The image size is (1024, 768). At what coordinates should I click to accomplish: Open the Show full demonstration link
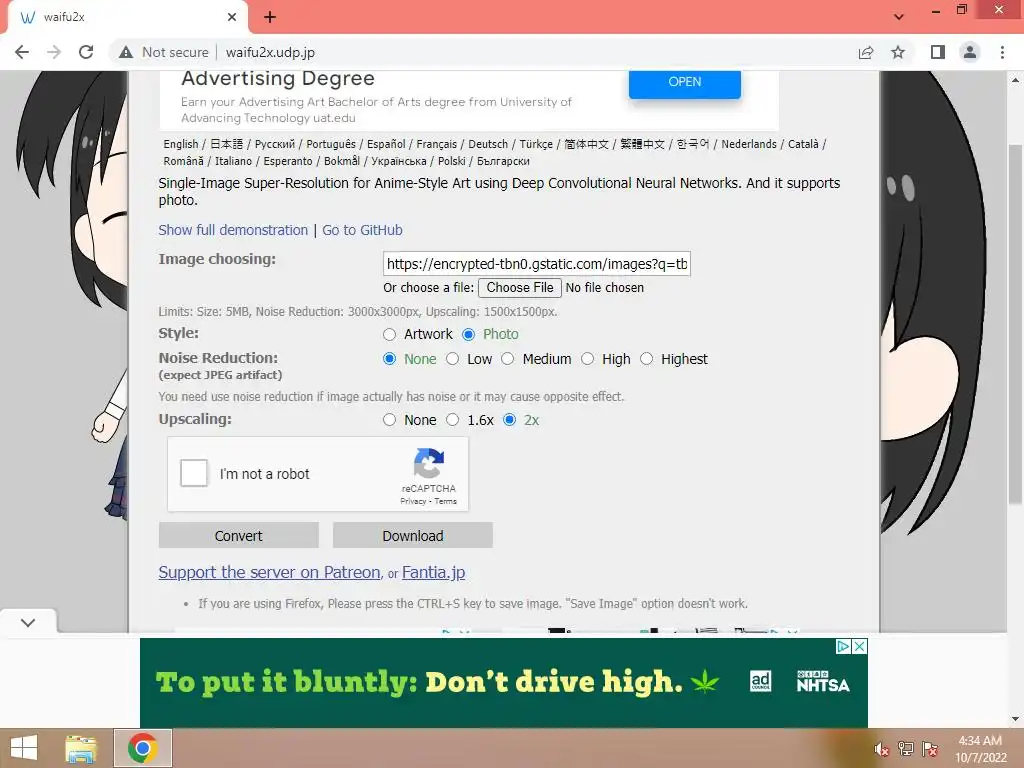[233, 230]
